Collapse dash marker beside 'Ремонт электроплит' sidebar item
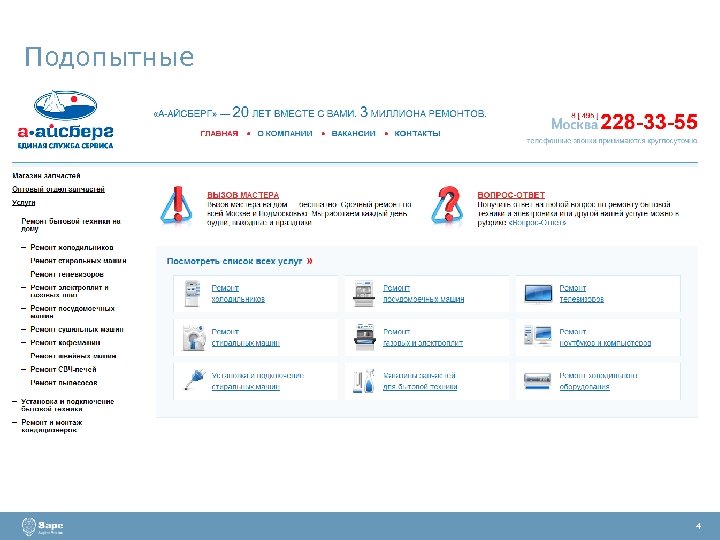720x540 pixels. click(x=23, y=287)
